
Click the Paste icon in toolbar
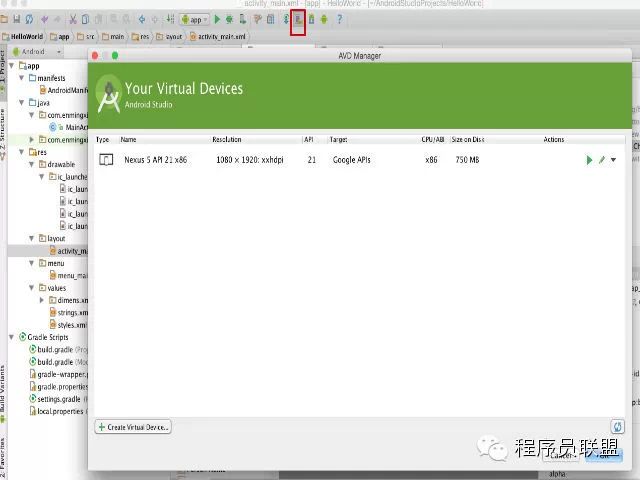click(x=98, y=19)
